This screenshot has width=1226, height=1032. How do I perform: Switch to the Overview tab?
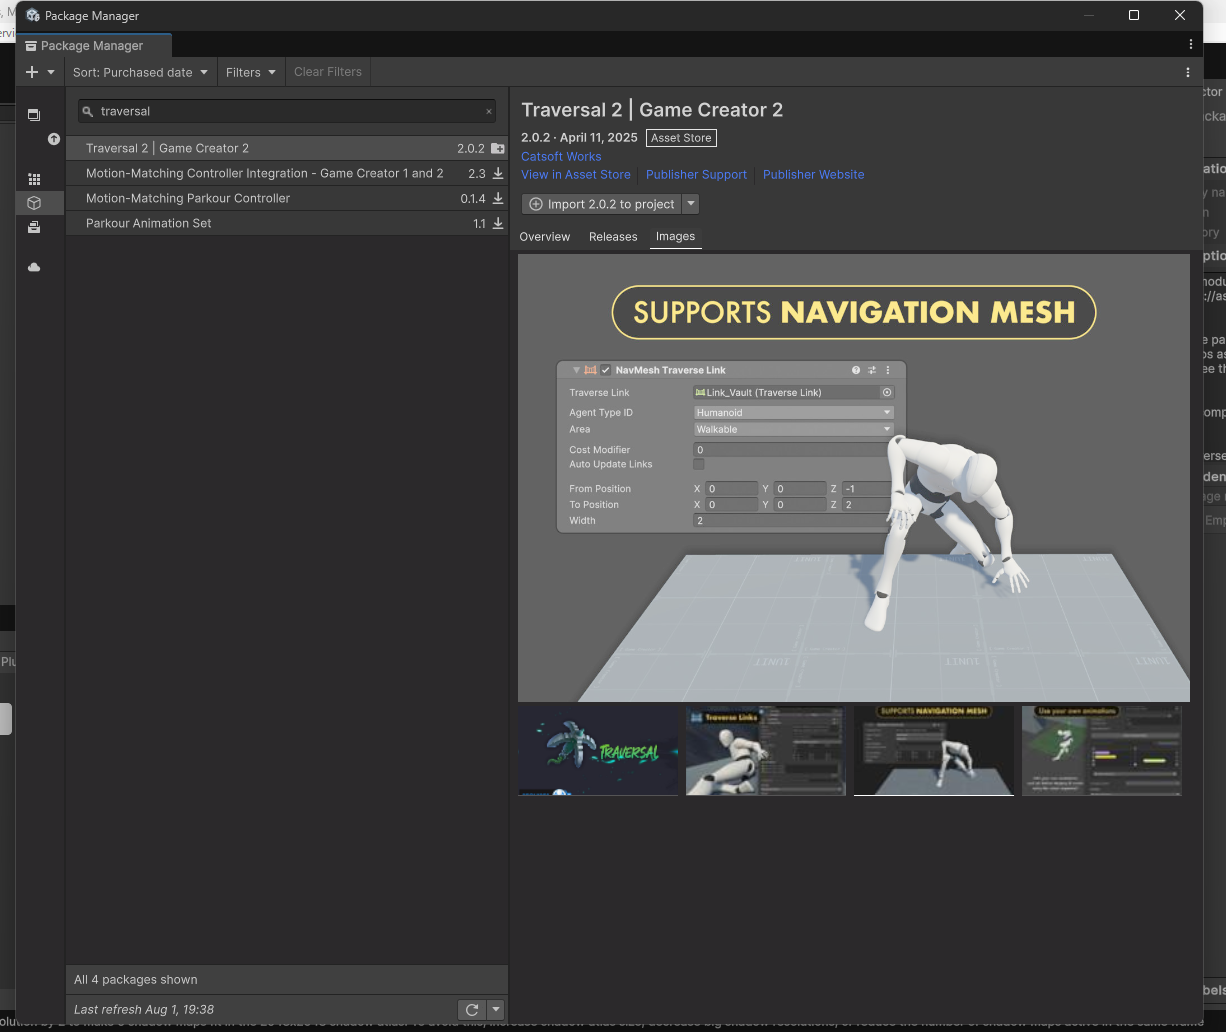coord(545,237)
